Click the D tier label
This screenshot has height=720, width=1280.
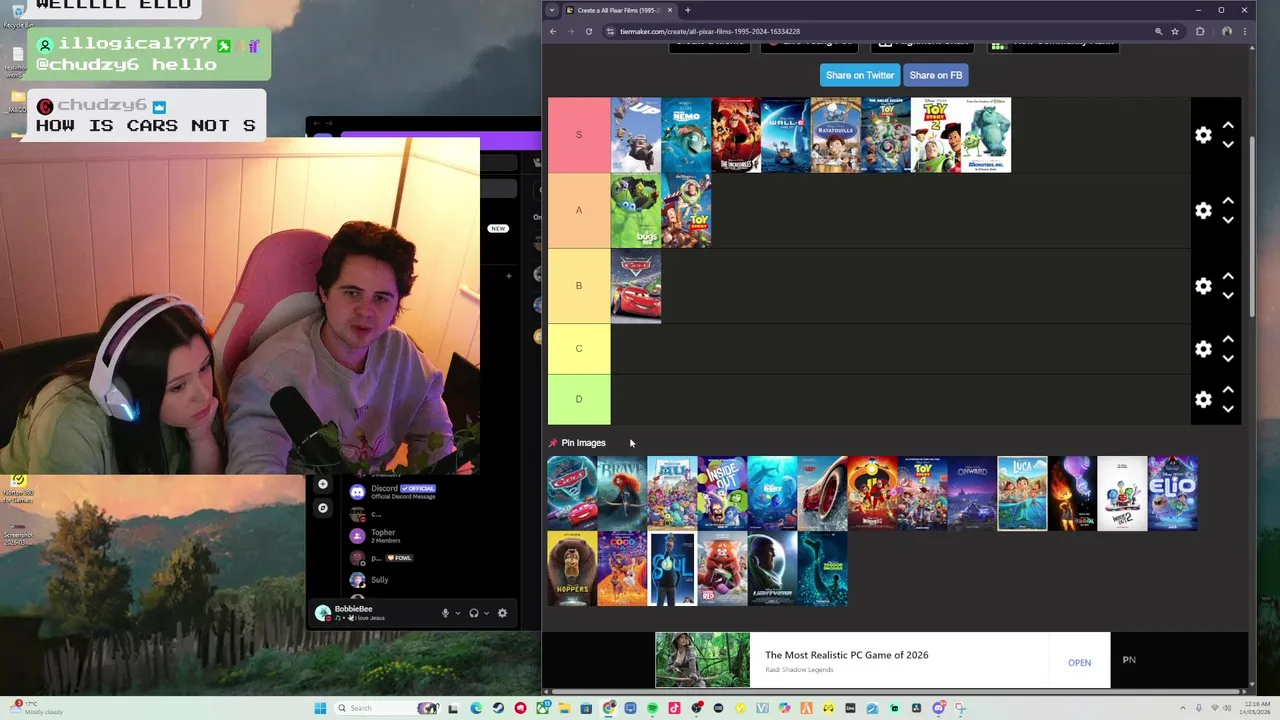579,399
